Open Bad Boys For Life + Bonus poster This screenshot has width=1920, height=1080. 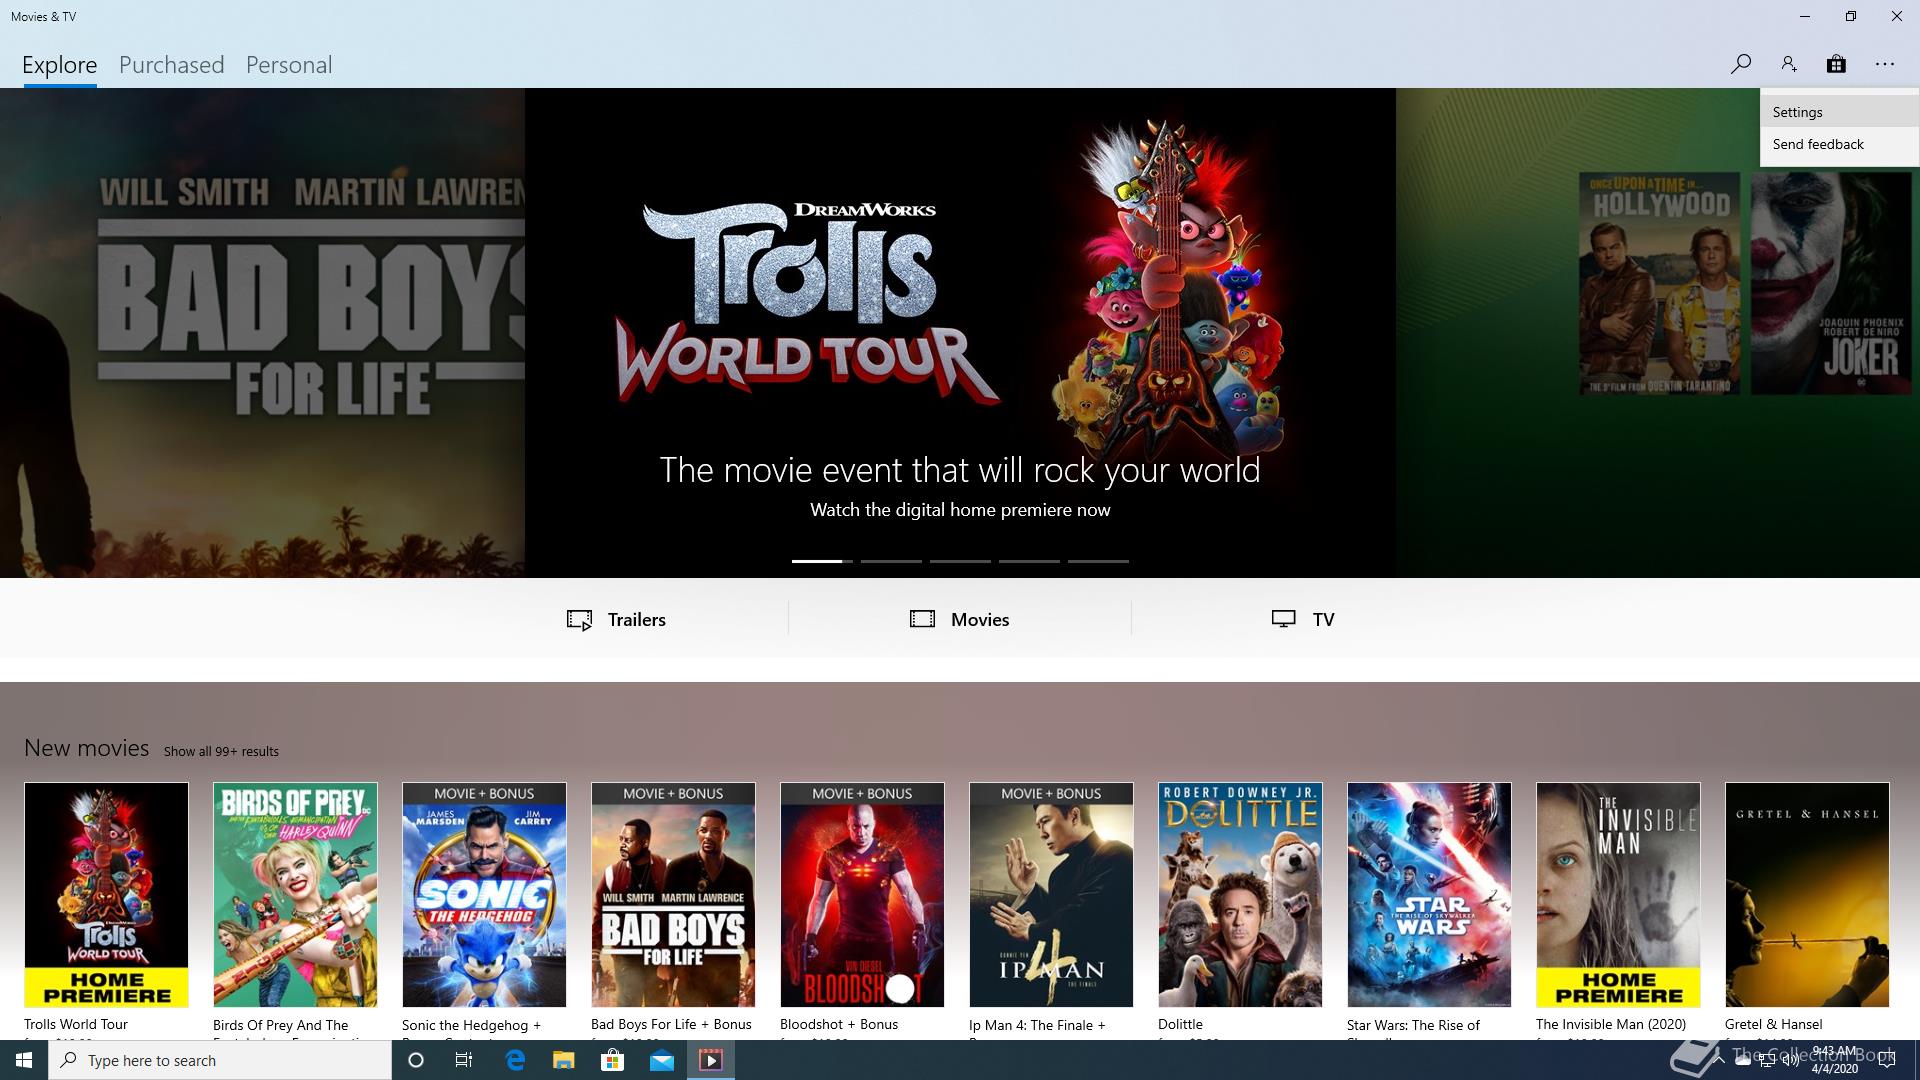coord(673,894)
